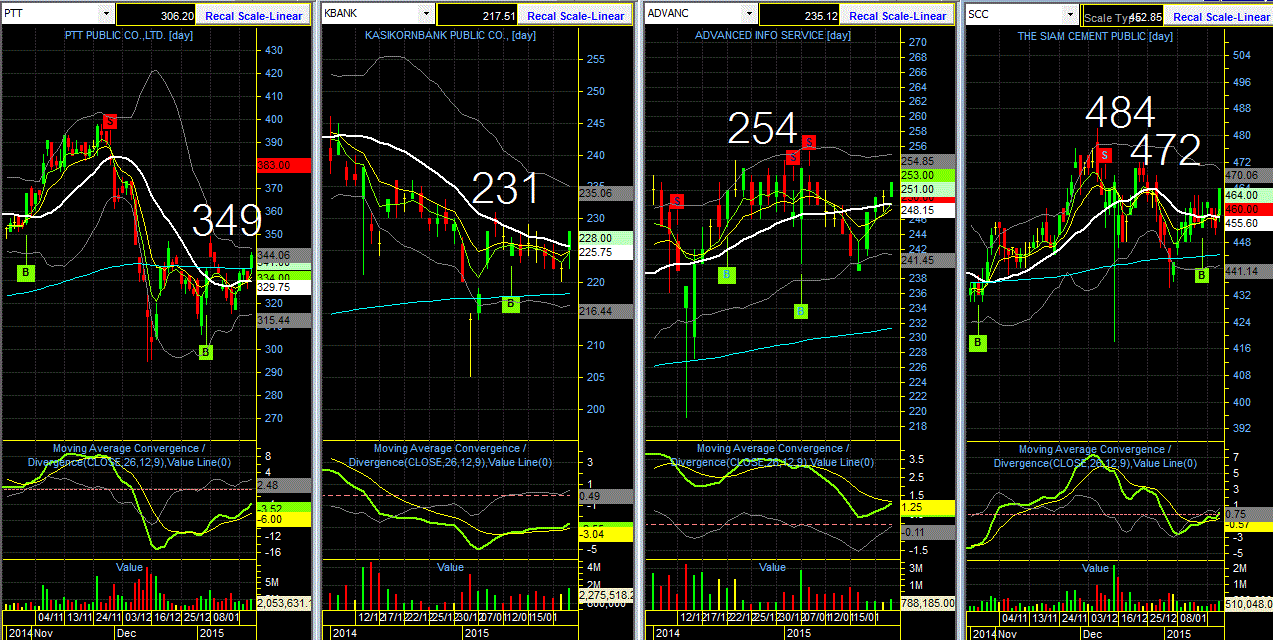Click the 441.14 price label on SCC axis

1248,271
